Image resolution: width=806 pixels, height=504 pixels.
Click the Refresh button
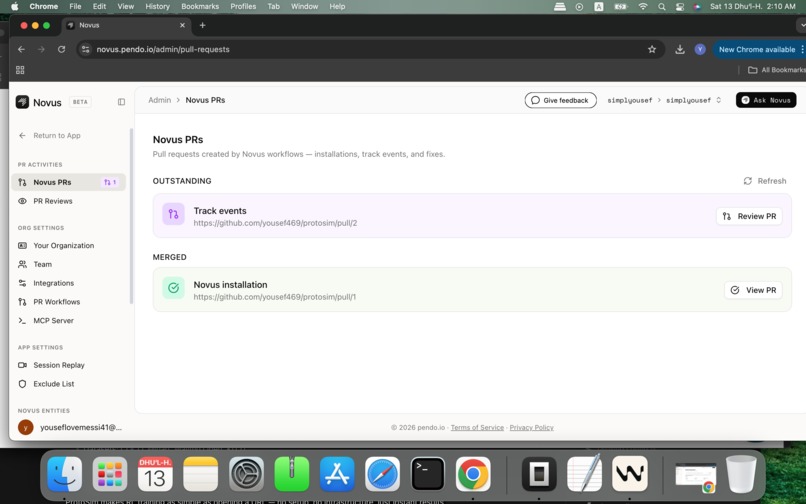[765, 181]
